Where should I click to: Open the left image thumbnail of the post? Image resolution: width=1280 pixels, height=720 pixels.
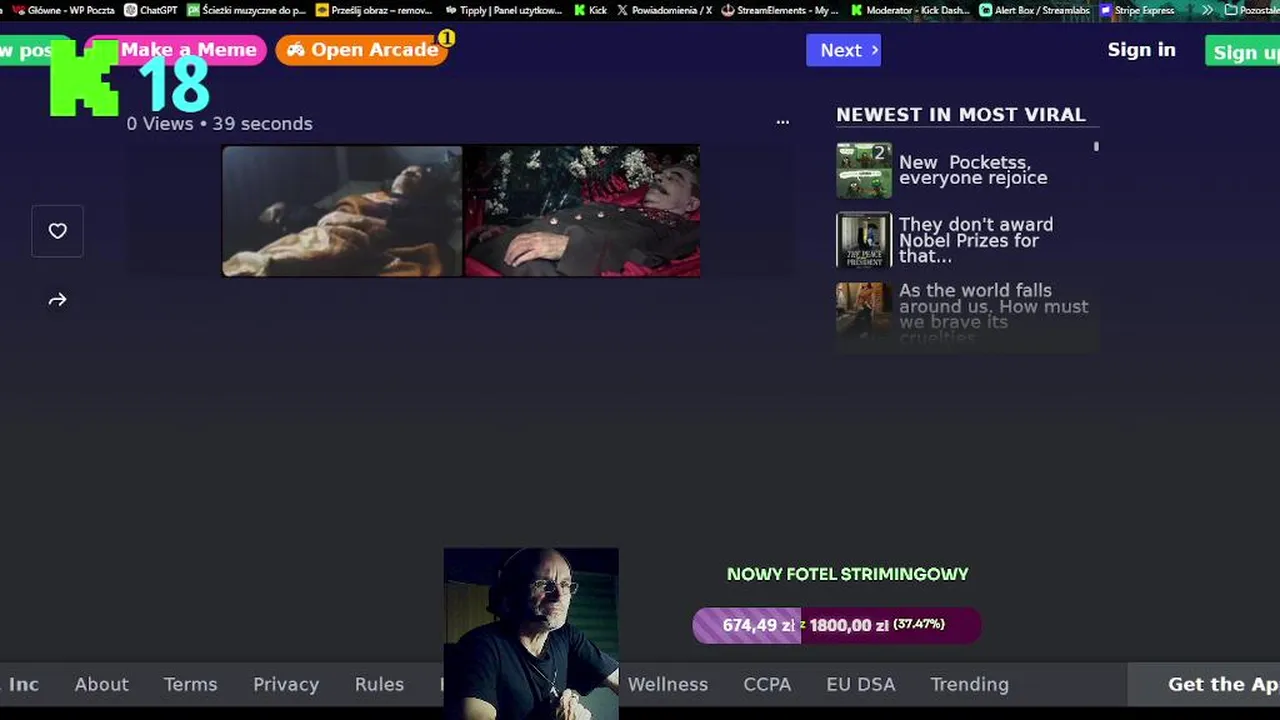342,211
